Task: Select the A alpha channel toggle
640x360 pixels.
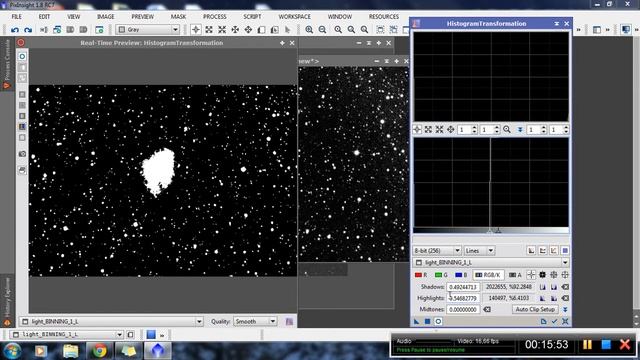Action: [515, 275]
